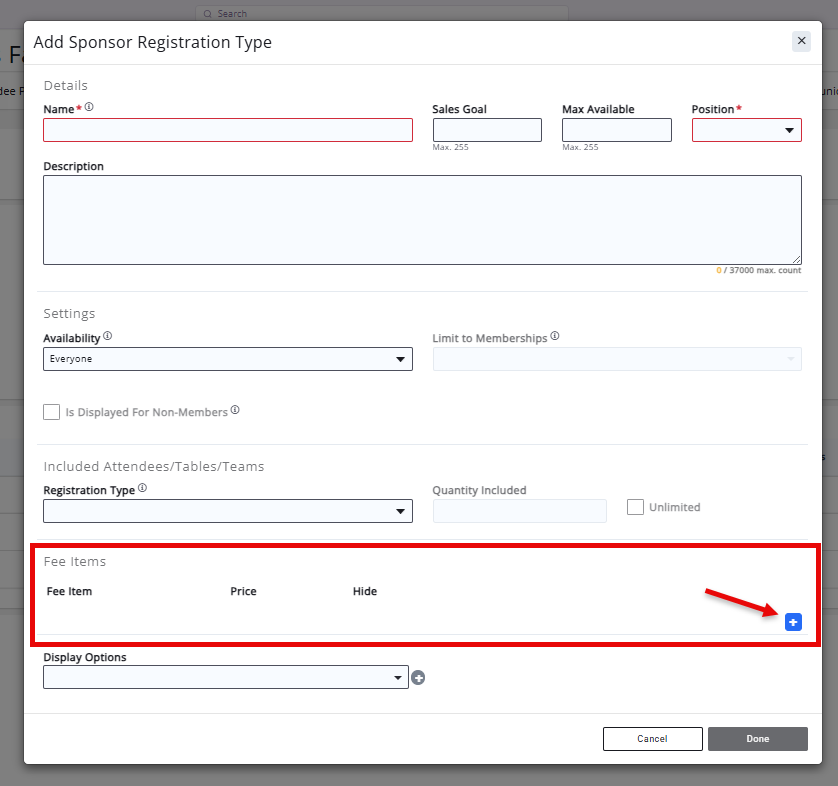Click the blue plus to add a fee item
838x786 pixels.
pyautogui.click(x=793, y=622)
